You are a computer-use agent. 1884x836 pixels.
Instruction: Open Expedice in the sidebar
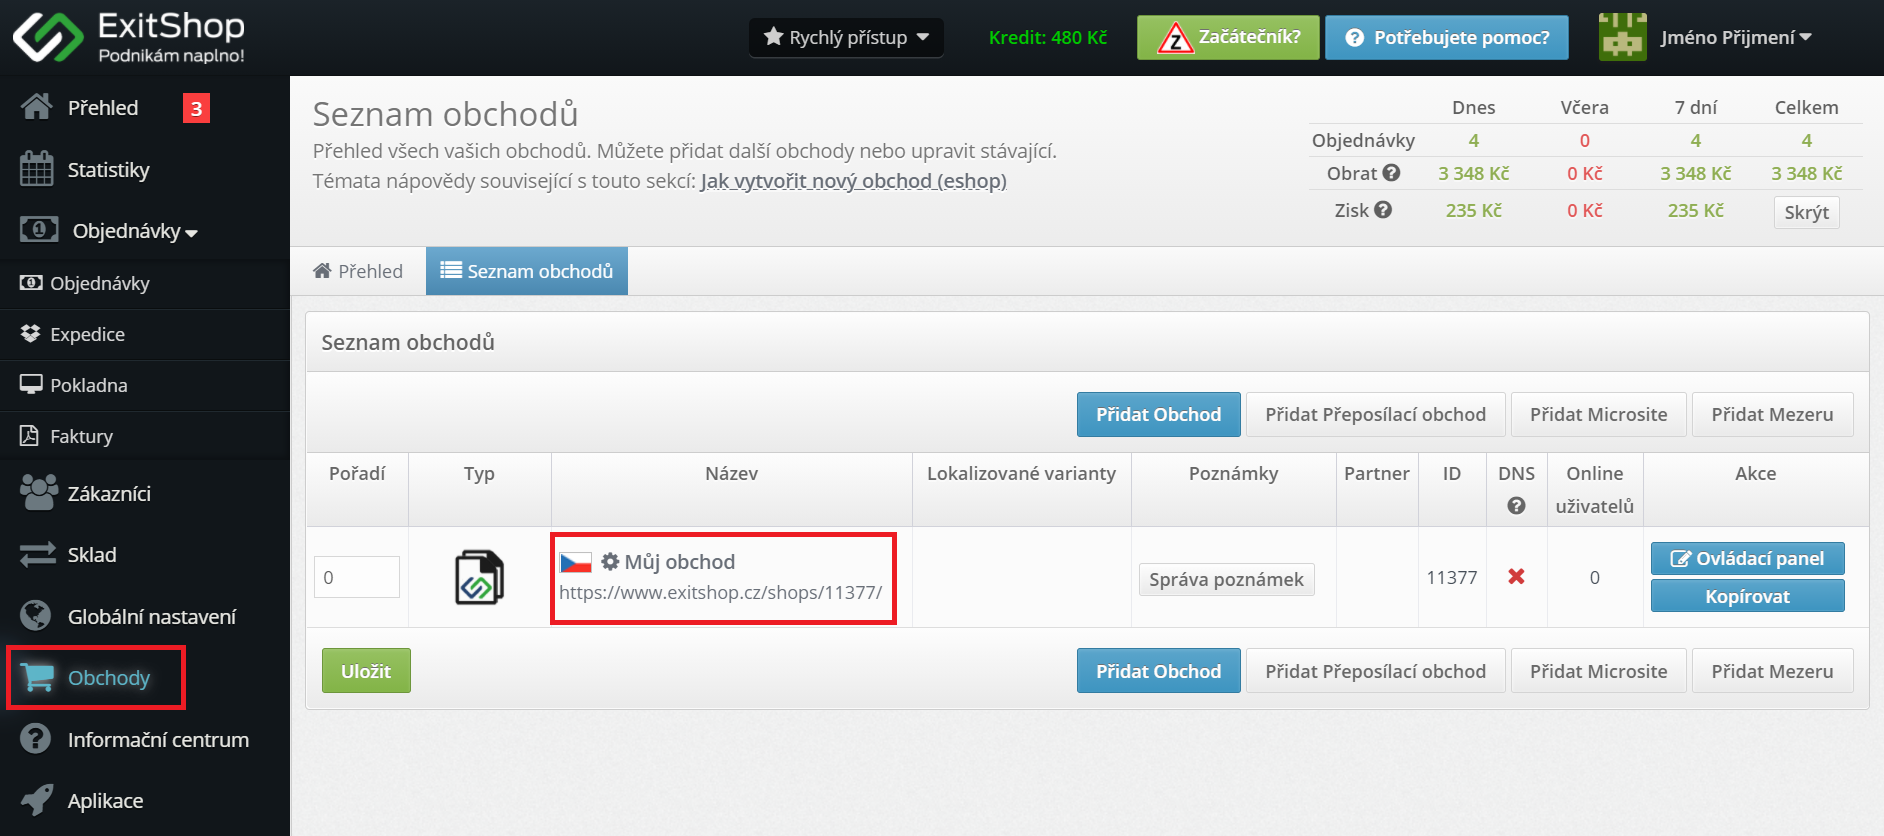coord(145,335)
